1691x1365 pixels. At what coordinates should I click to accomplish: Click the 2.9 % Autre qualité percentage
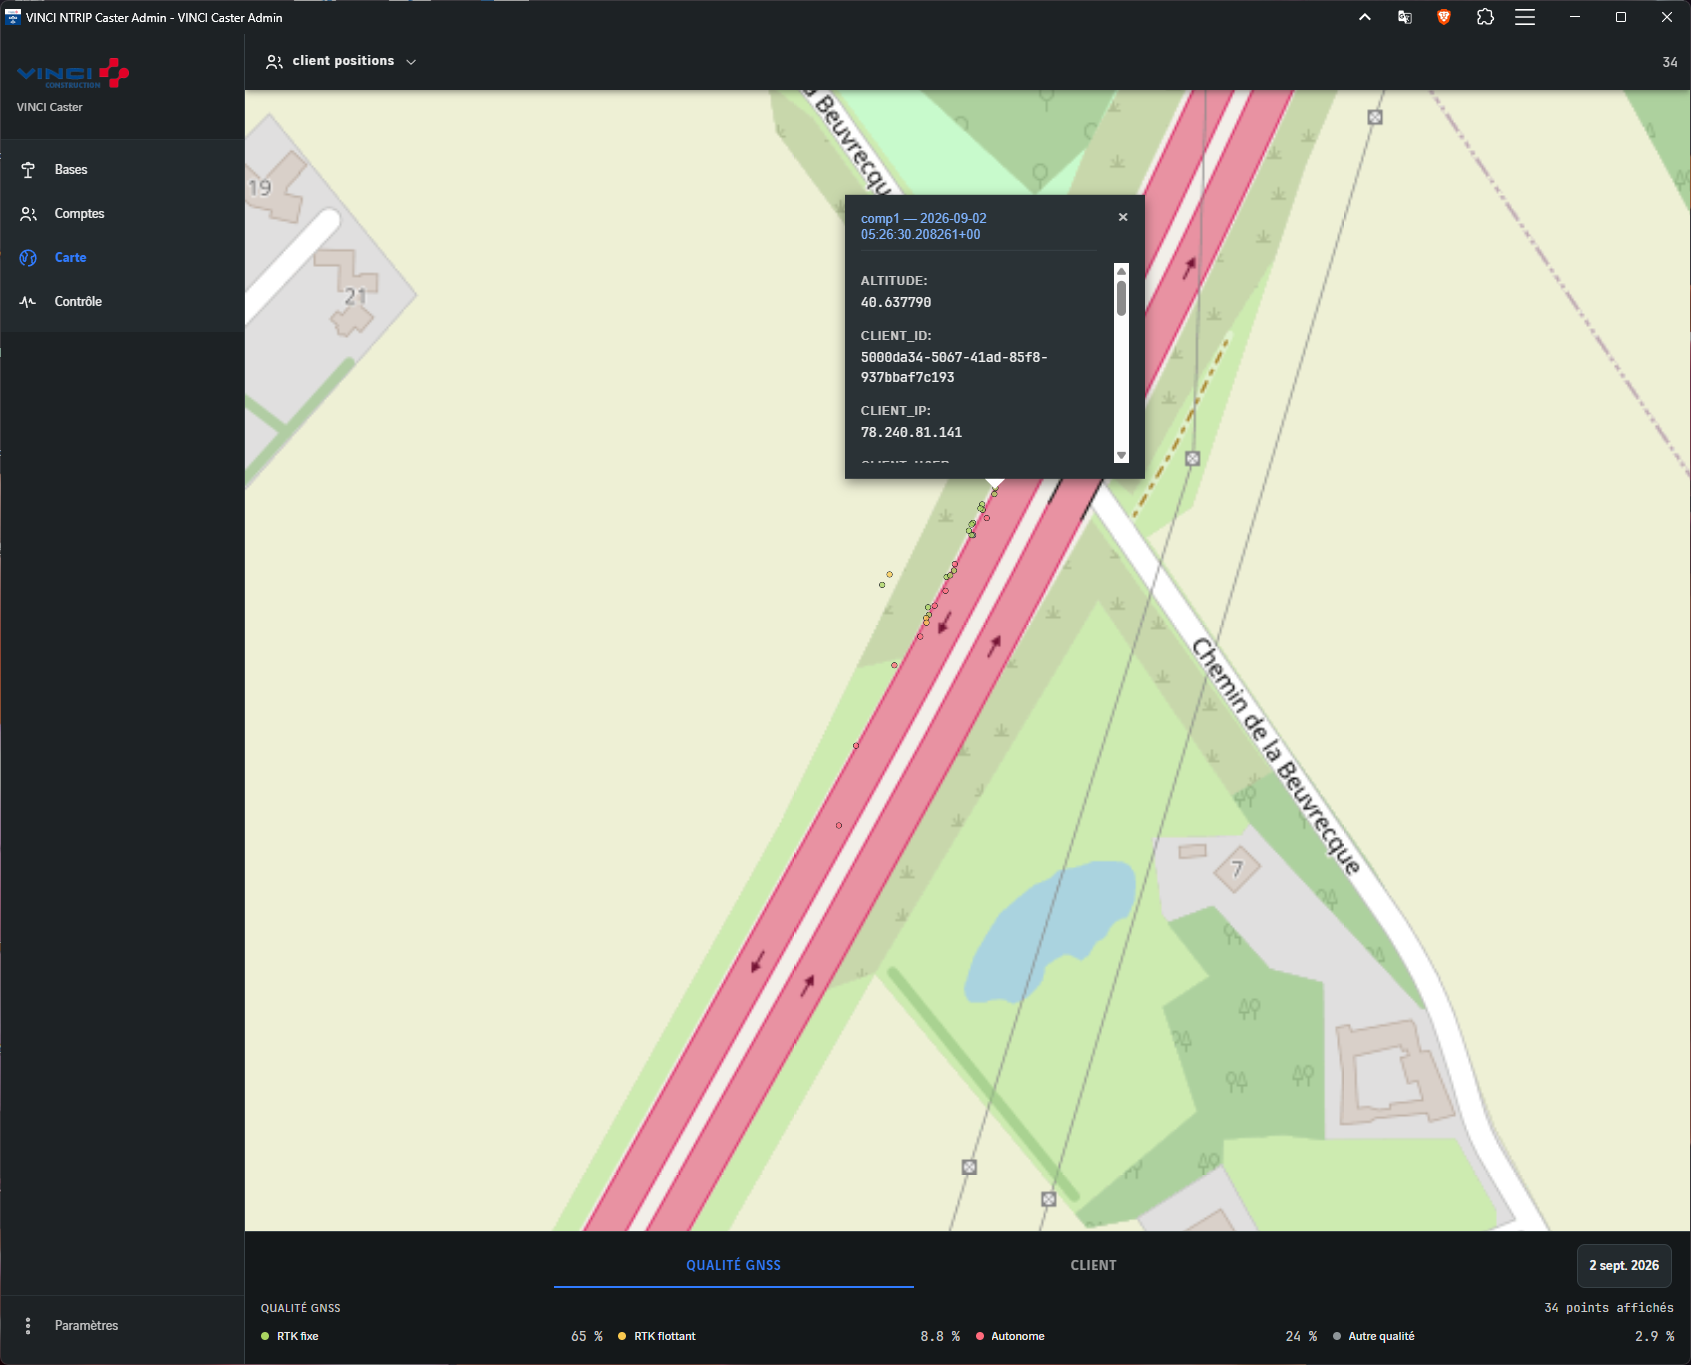tap(1655, 1336)
